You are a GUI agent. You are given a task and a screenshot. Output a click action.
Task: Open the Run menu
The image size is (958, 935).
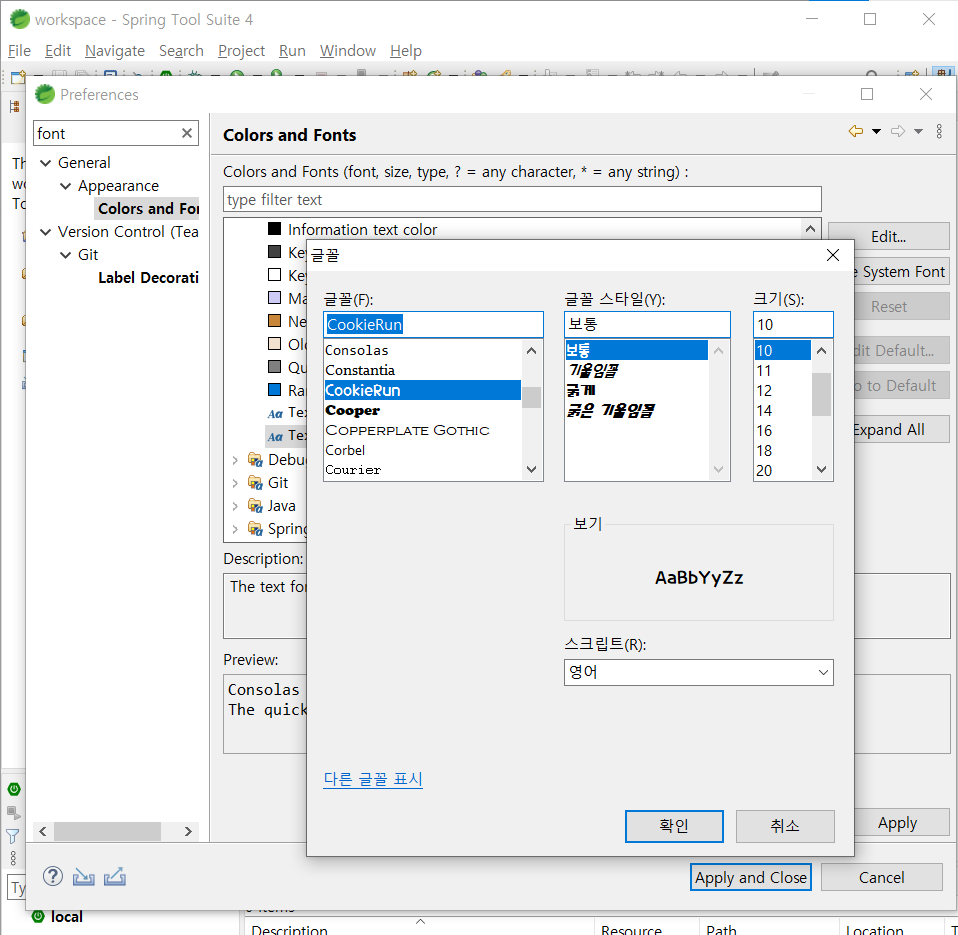[292, 51]
